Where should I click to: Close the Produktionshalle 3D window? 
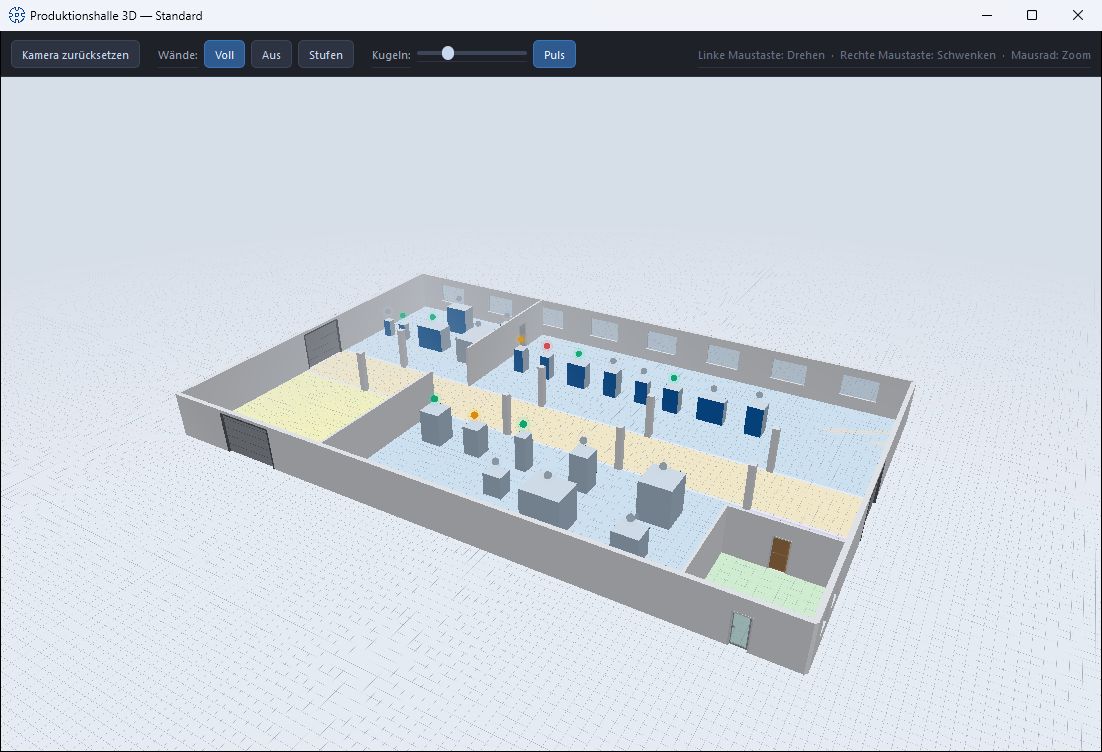coord(1077,15)
